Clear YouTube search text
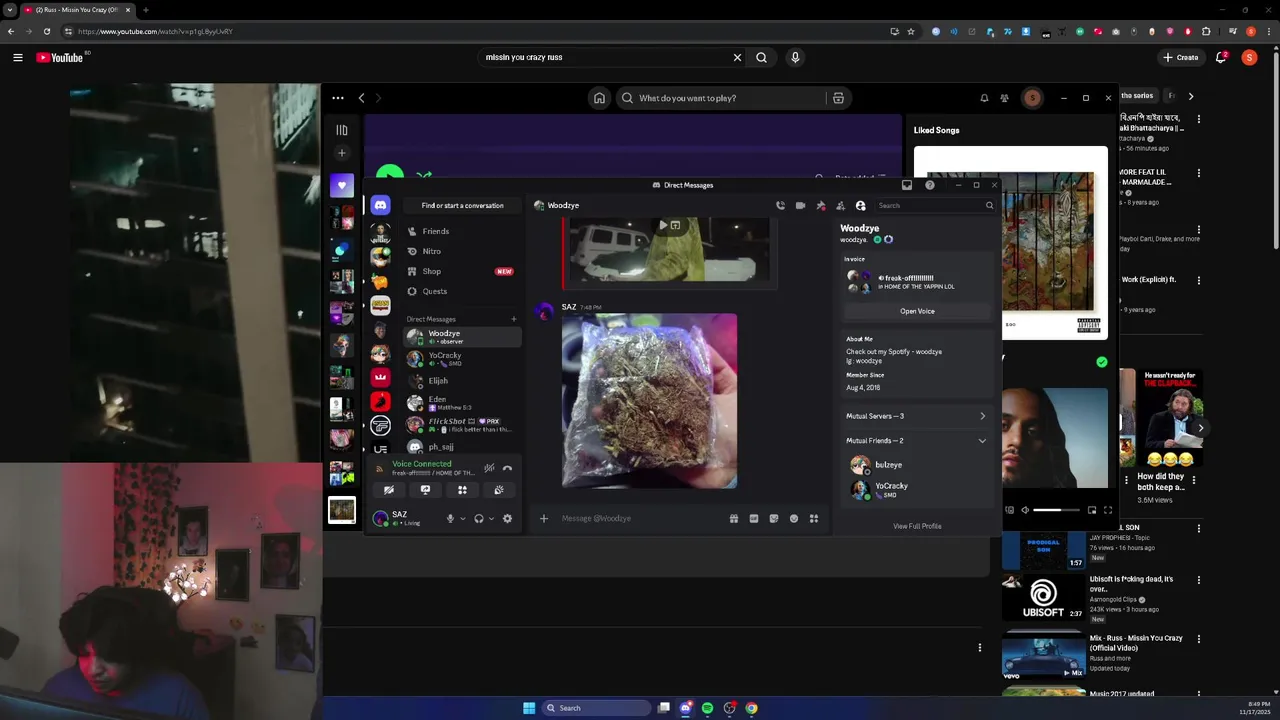This screenshot has height=720, width=1280. 737,57
